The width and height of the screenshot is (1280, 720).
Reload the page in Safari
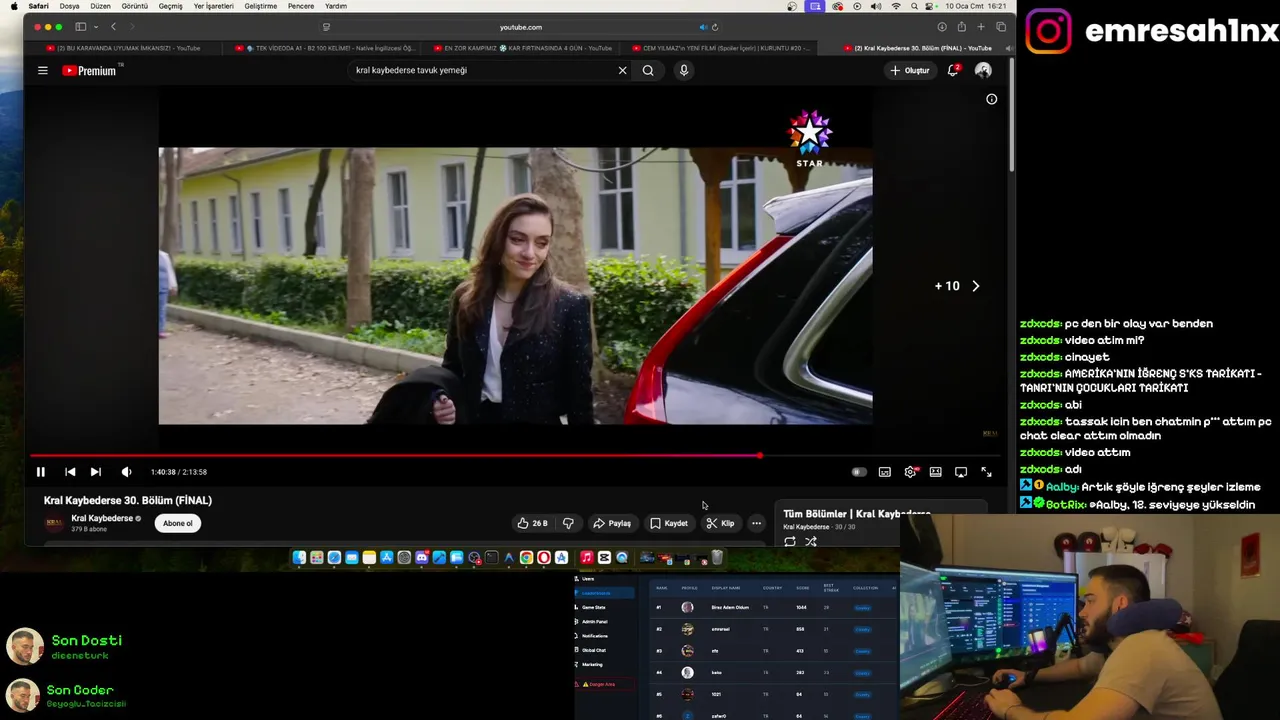coord(715,27)
